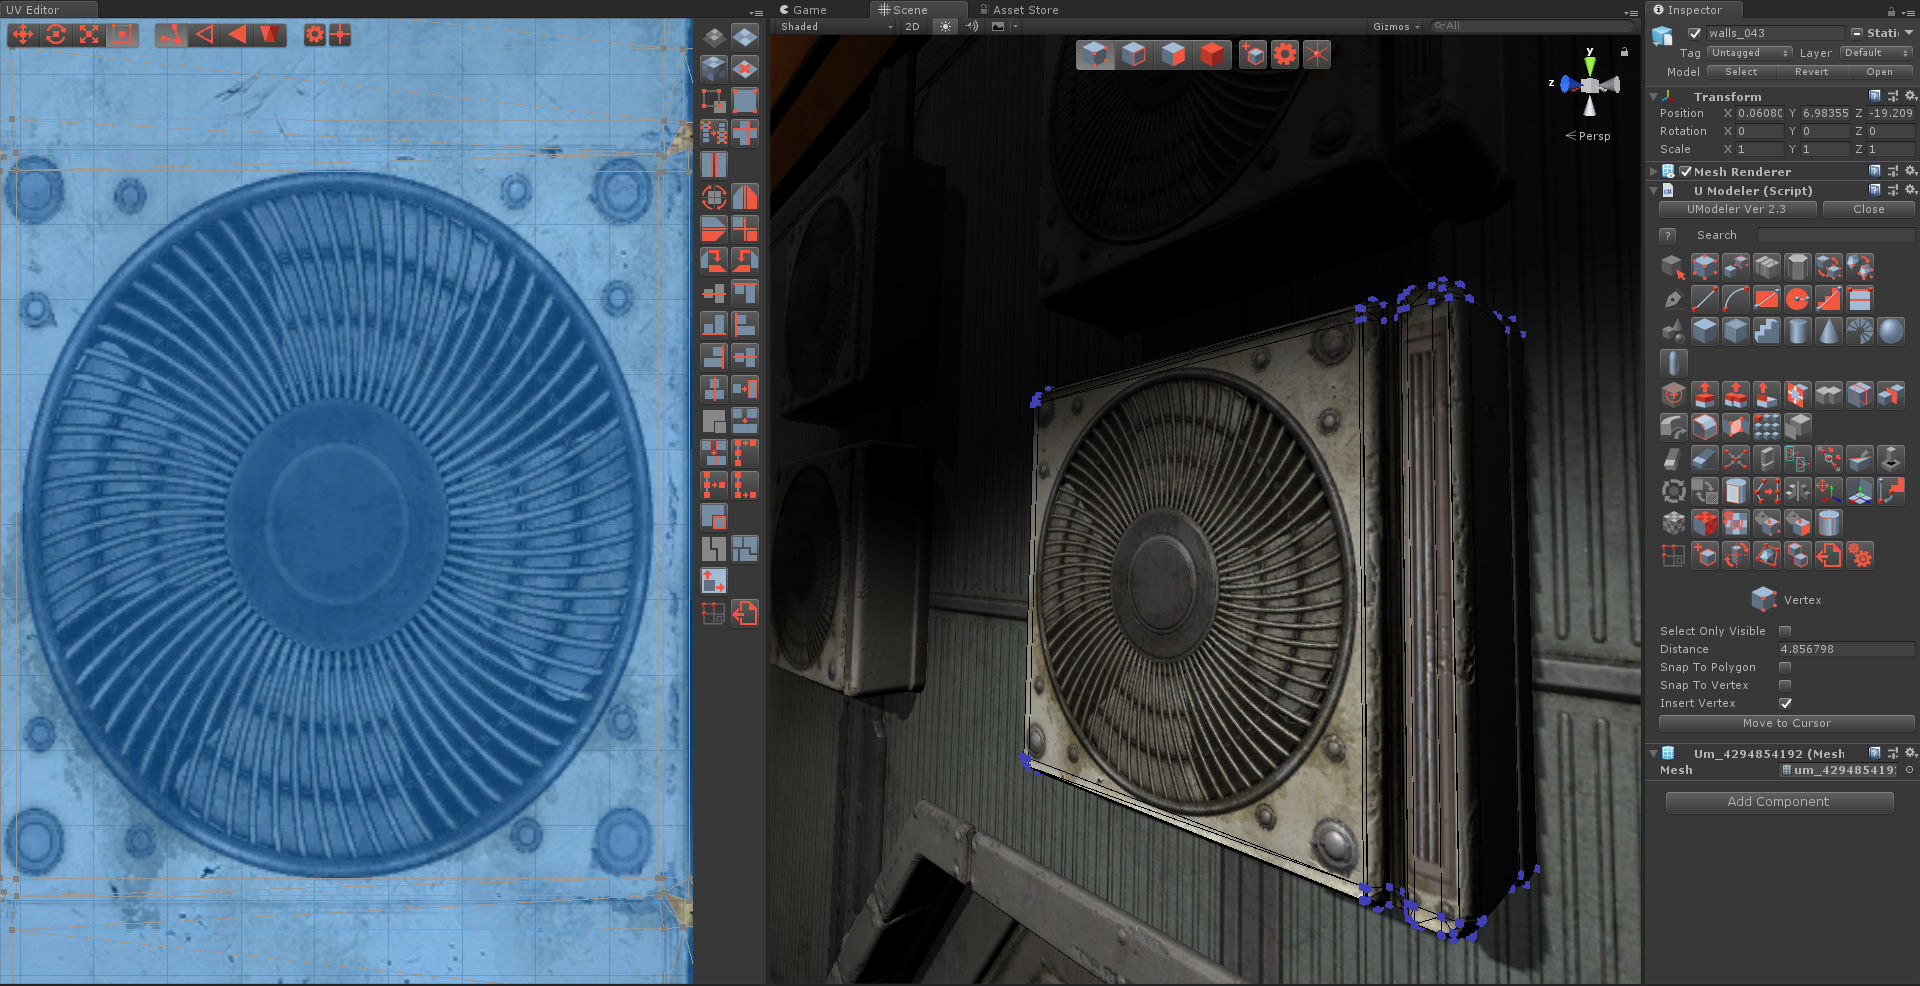
Task: Open the Layer Default dropdown
Action: [x=1877, y=53]
